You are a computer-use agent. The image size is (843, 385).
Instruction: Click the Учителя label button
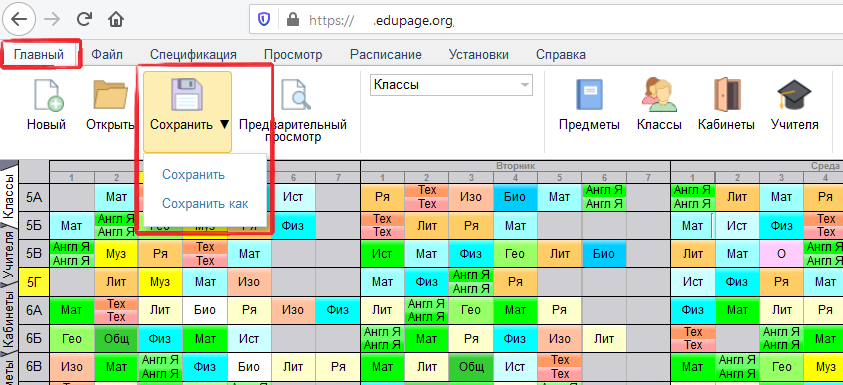pyautogui.click(x=795, y=125)
